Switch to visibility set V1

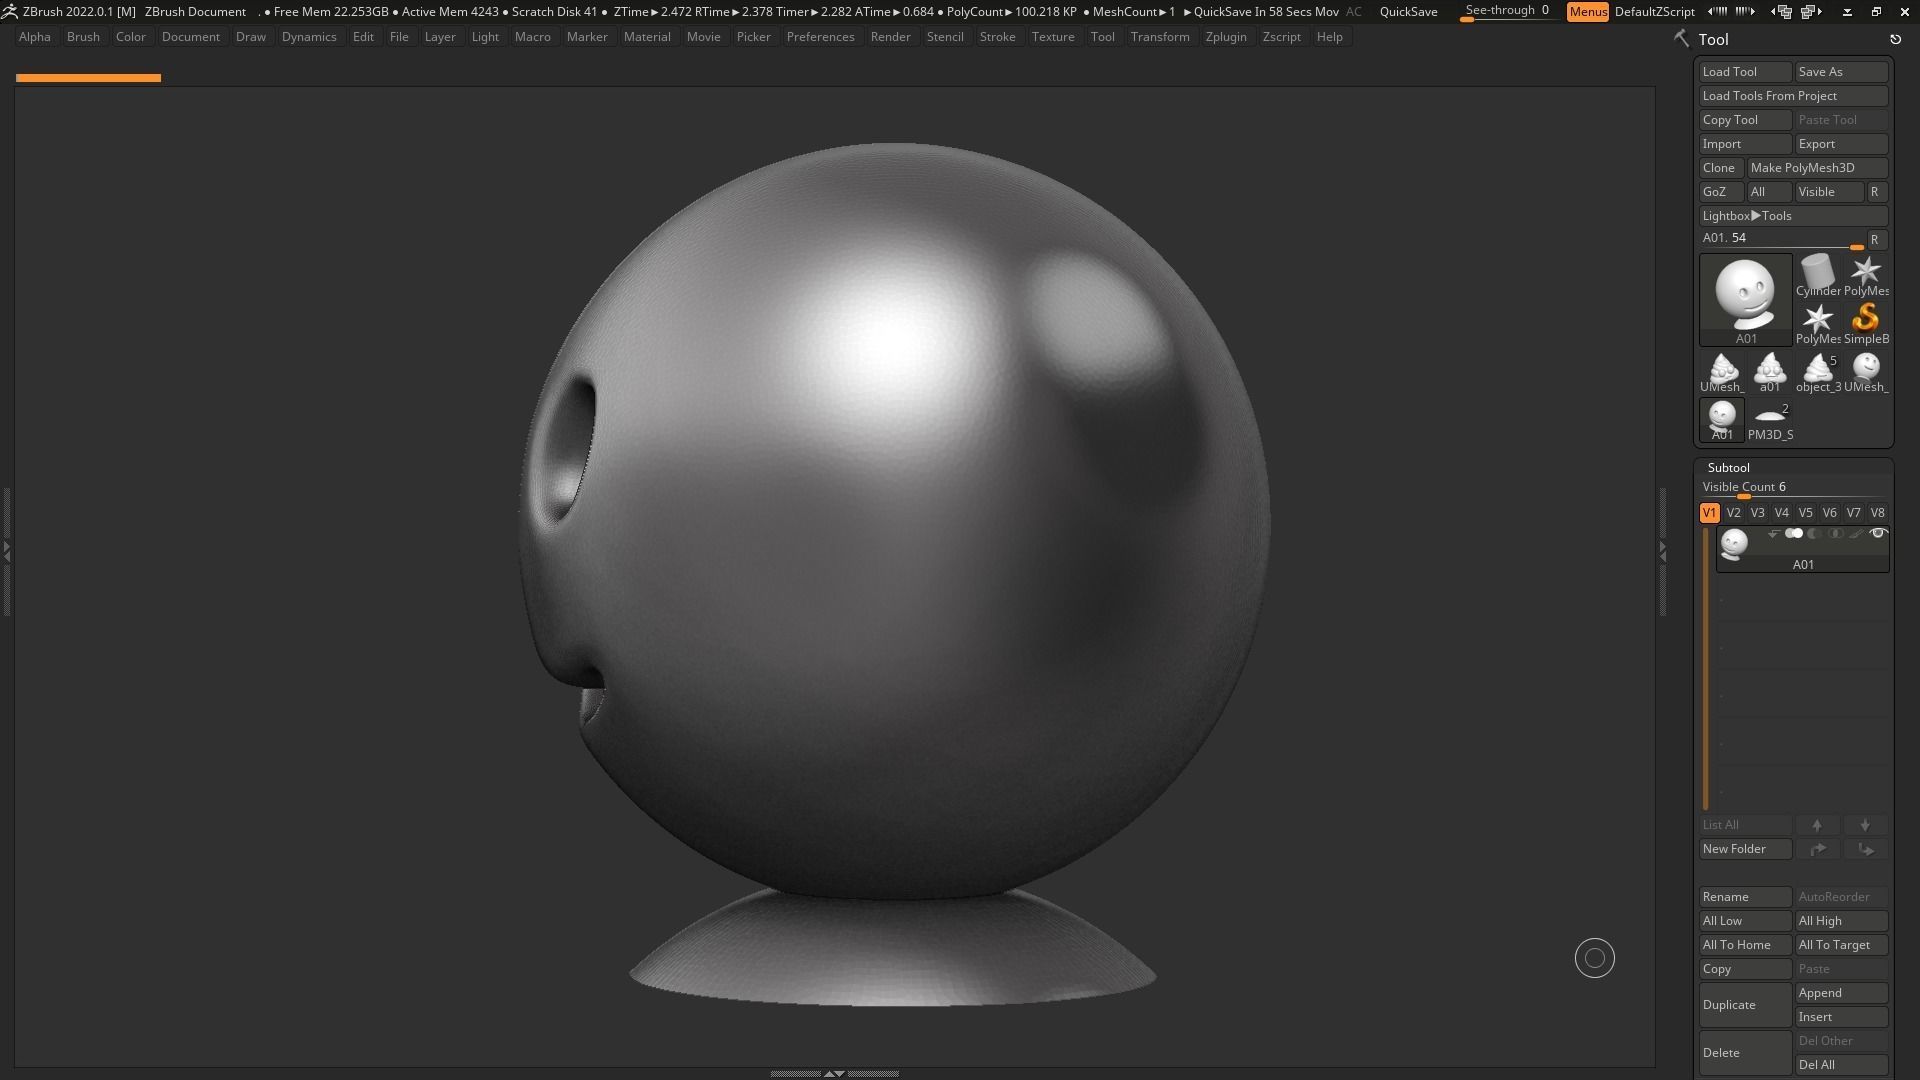[1709, 513]
